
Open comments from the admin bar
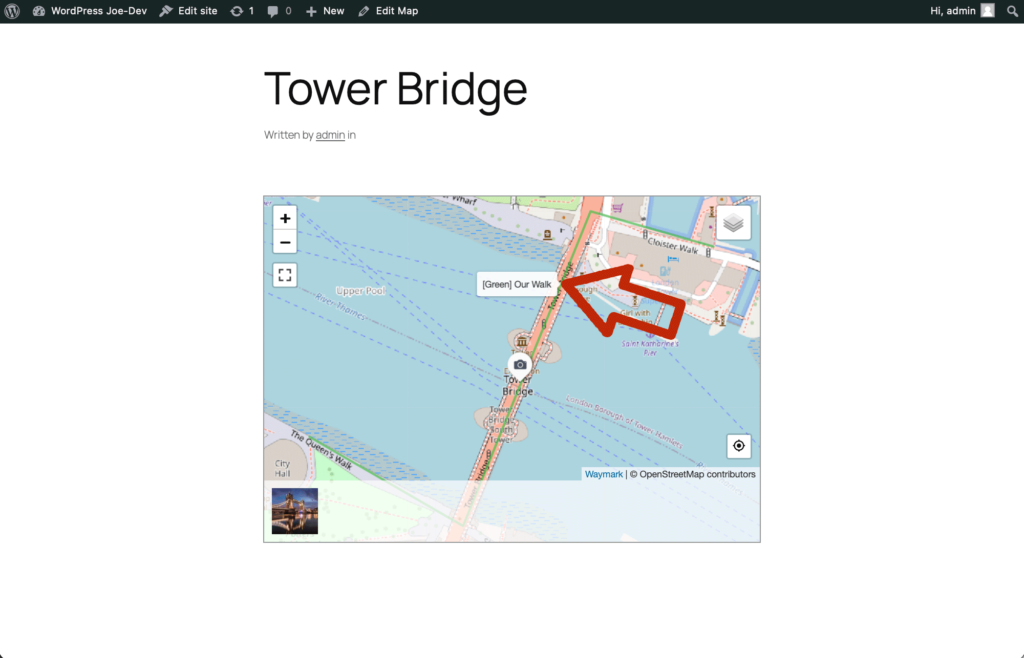(279, 11)
